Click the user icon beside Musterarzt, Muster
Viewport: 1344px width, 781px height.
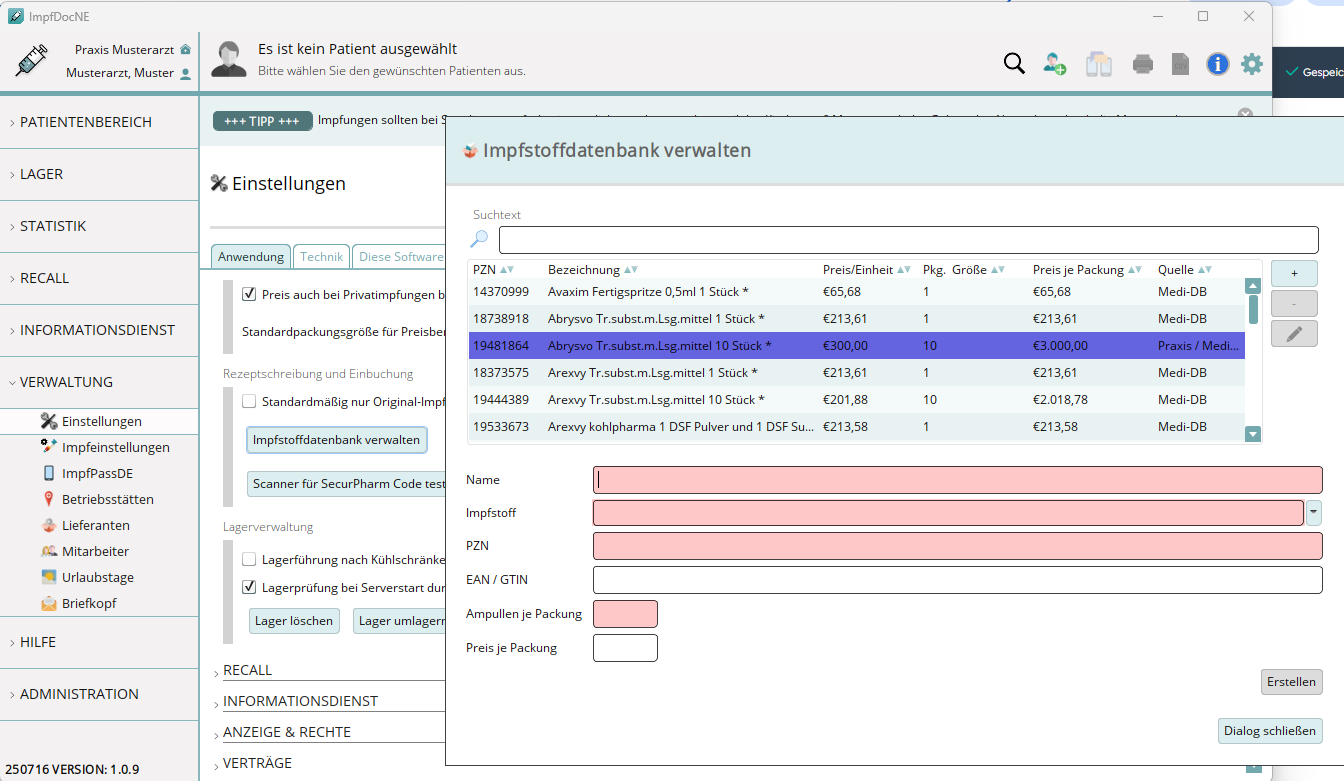pos(185,73)
